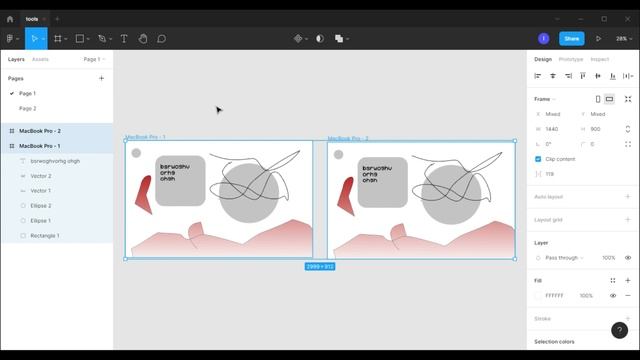Open the Frame tool options arrow
The width and height of the screenshot is (640, 360).
pyautogui.click(x=66, y=39)
